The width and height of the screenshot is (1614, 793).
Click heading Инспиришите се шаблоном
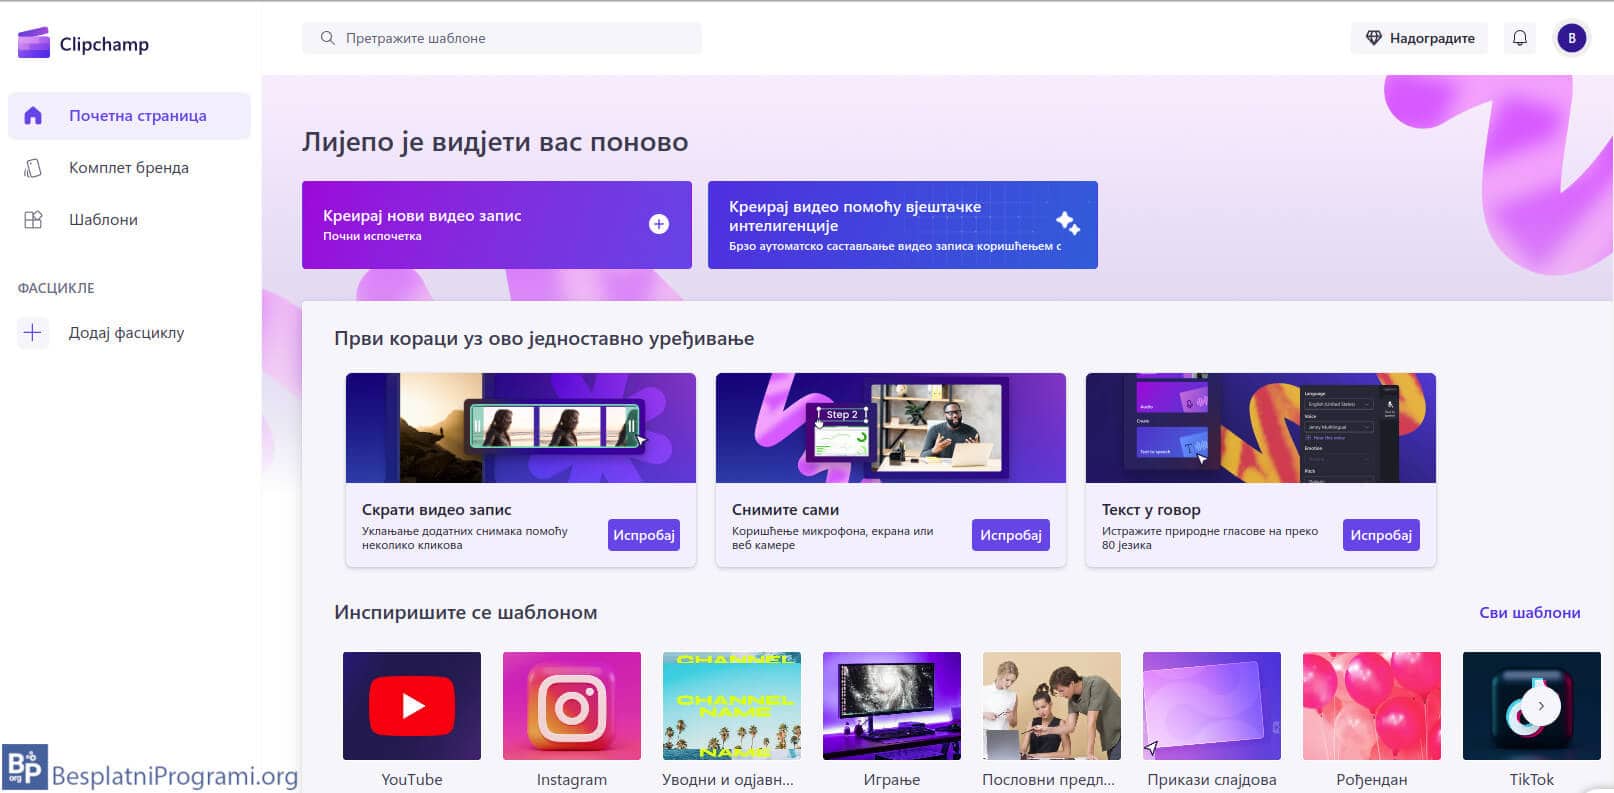click(466, 613)
